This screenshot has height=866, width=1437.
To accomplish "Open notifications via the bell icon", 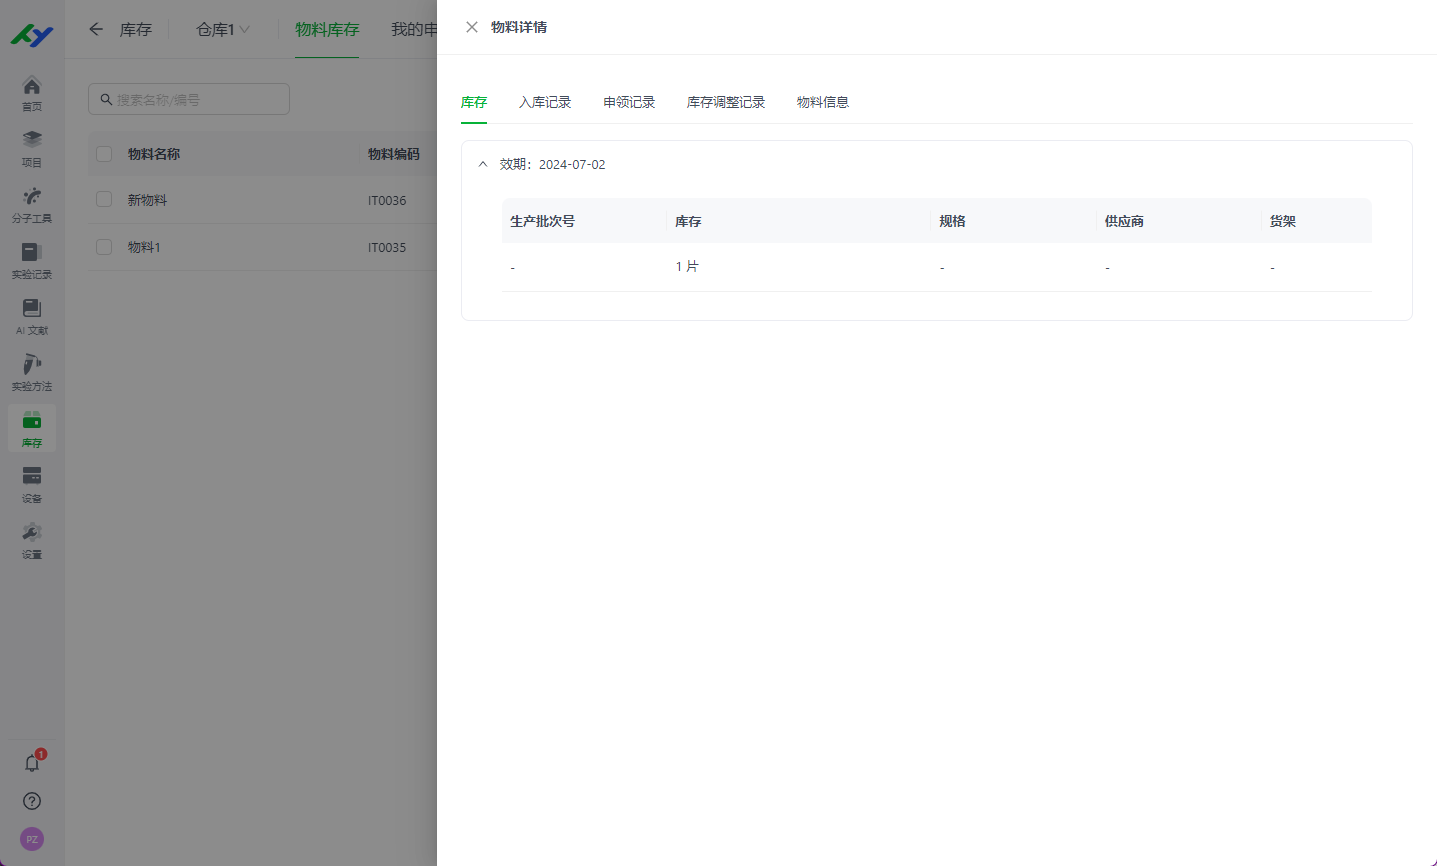I will pos(31,762).
